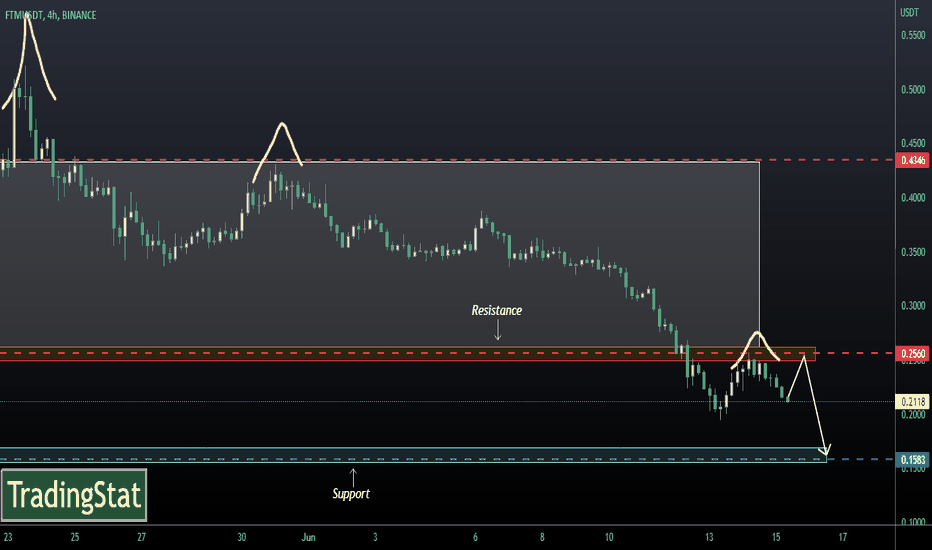
Task: Click the 23 date on time axis
Action: pyautogui.click(x=8, y=538)
